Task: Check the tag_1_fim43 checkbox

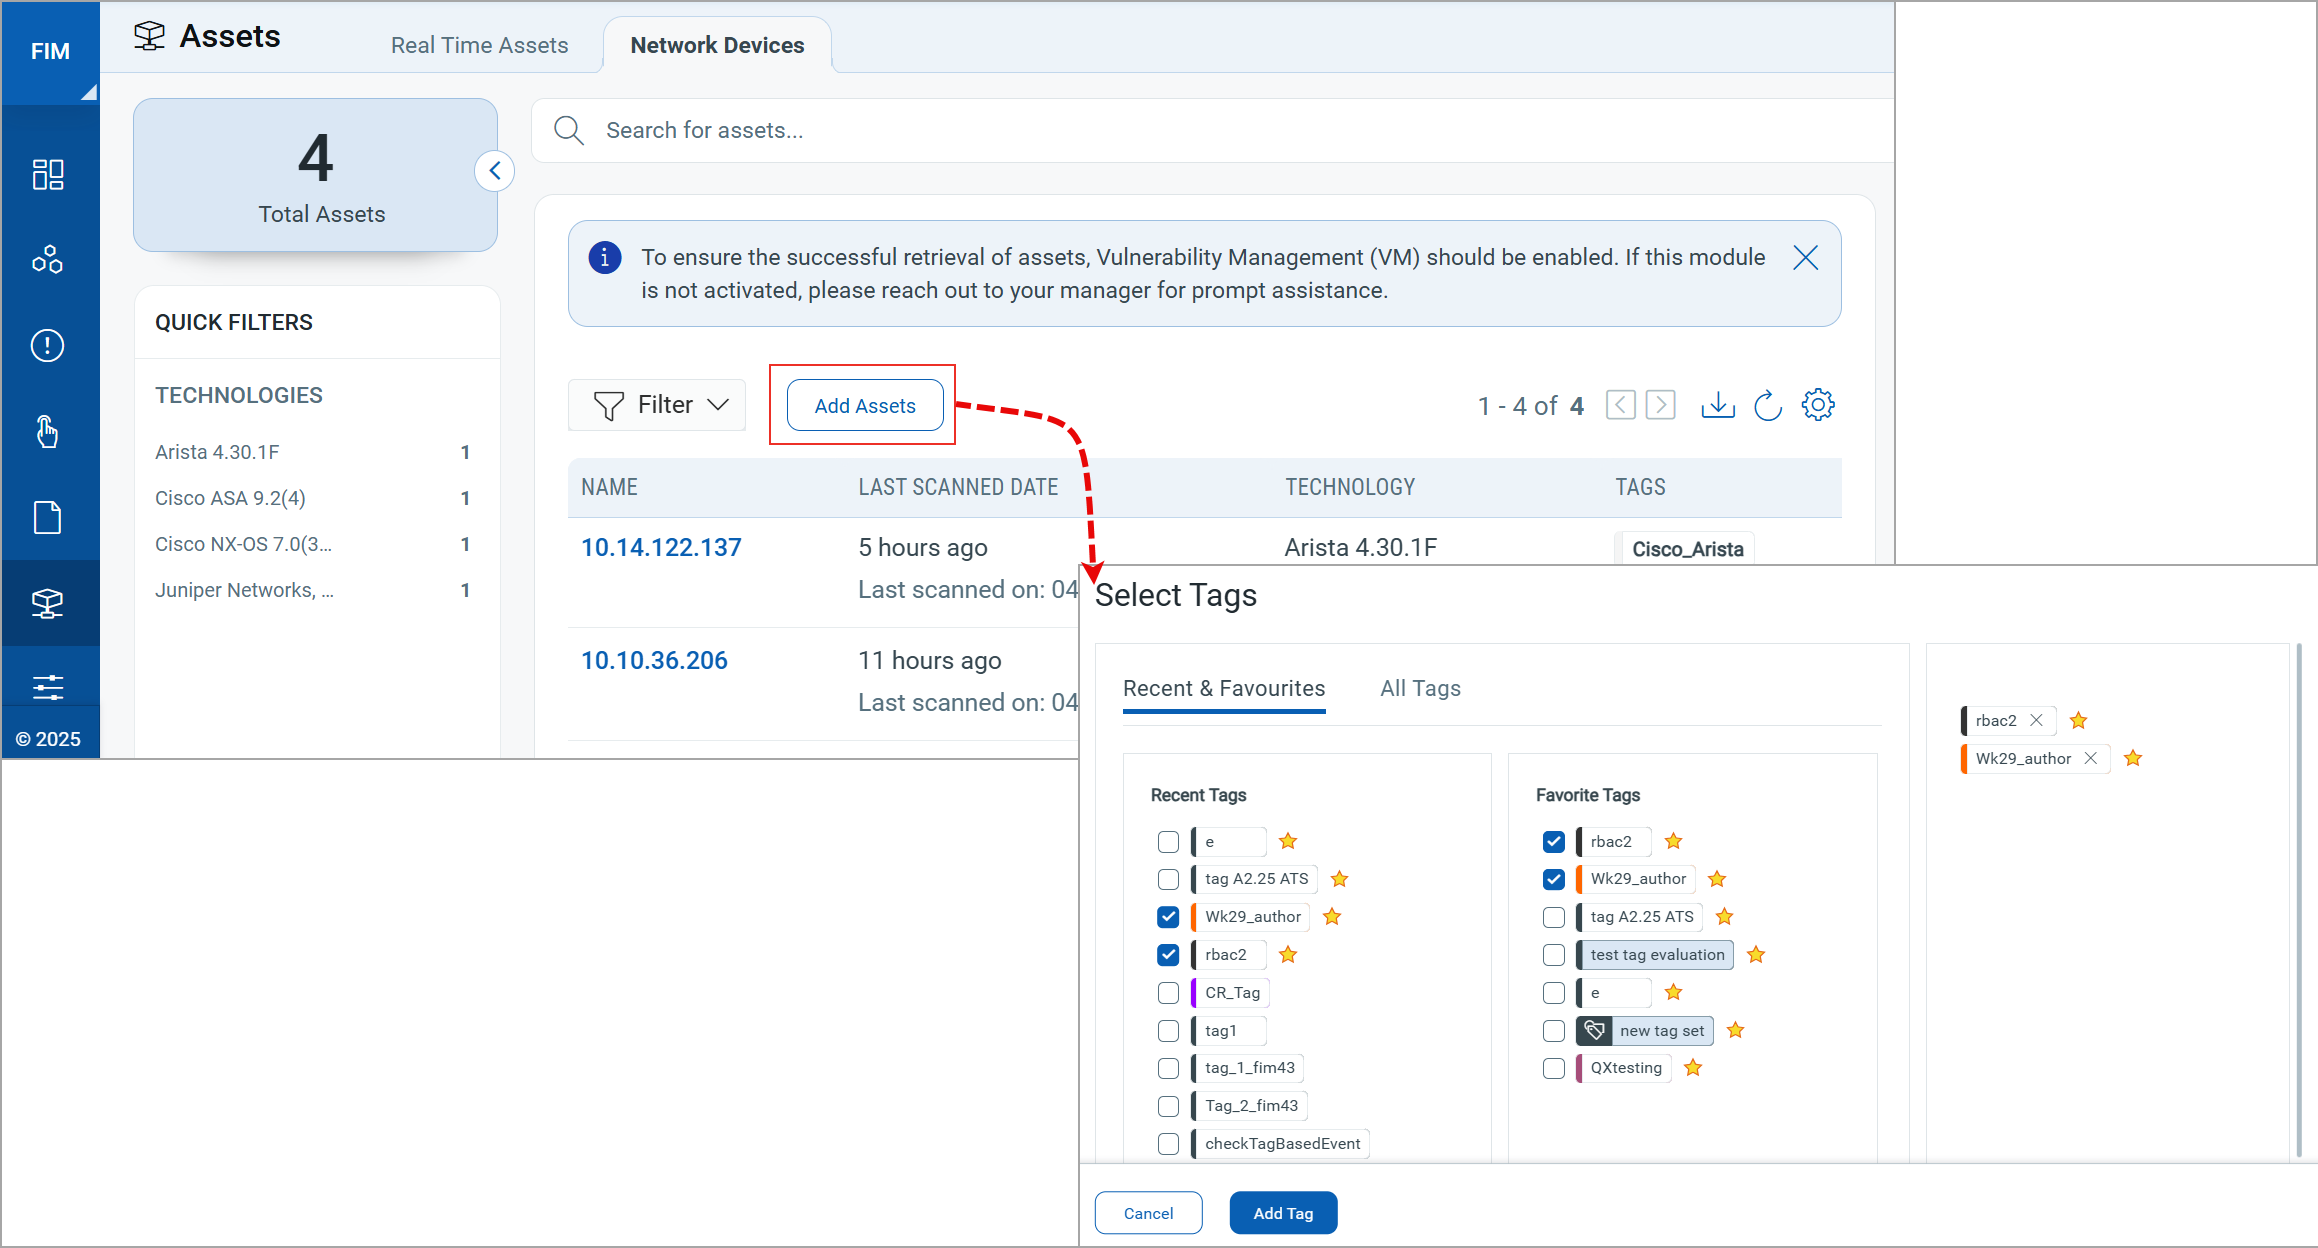Action: click(1168, 1068)
